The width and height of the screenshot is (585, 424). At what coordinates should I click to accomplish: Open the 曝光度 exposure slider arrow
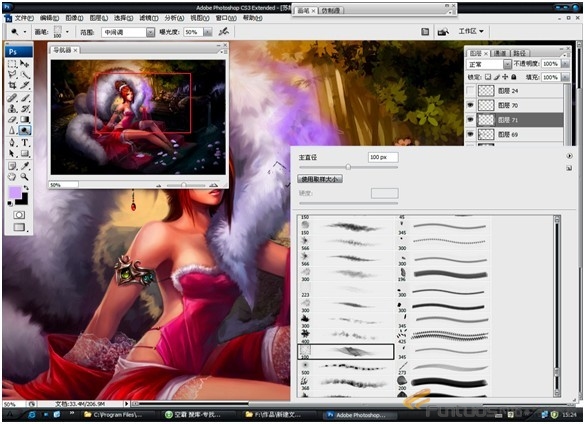pos(208,32)
